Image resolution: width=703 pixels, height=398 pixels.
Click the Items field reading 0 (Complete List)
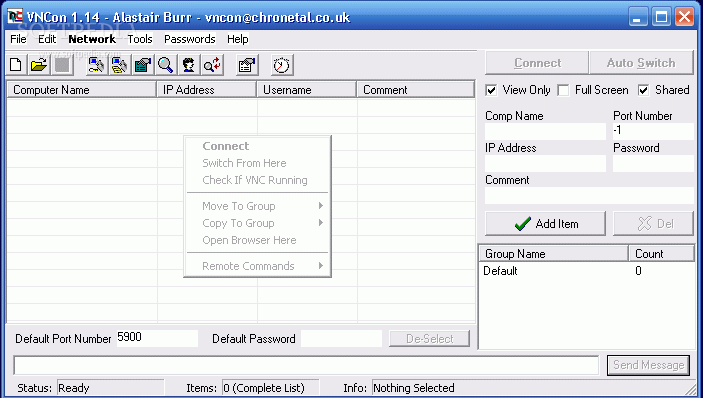tap(270, 388)
